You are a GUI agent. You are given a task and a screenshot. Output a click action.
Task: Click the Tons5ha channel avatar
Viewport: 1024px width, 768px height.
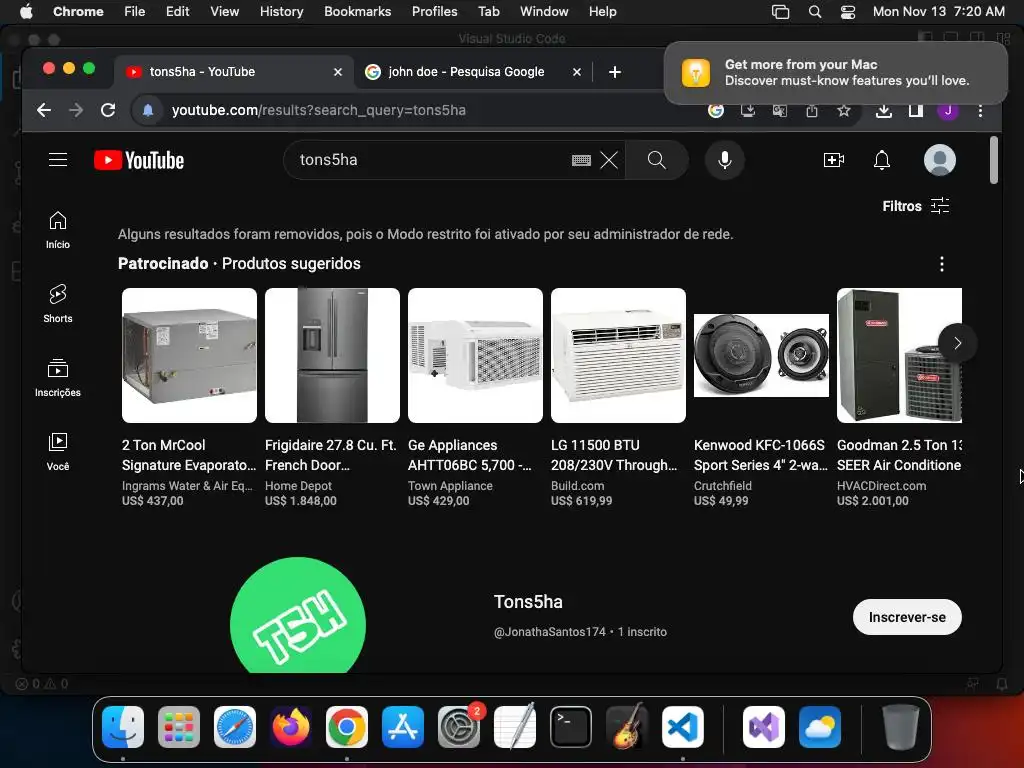point(298,615)
